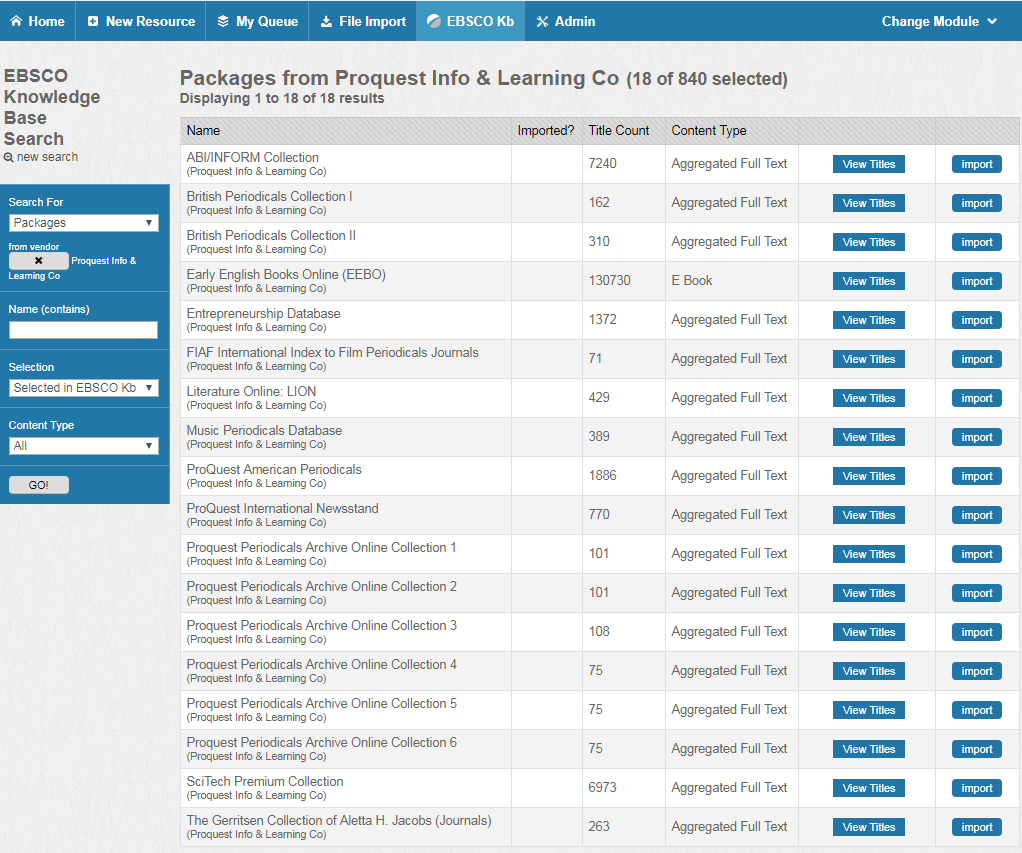View titles for The Gerritsen Collection

(x=868, y=828)
